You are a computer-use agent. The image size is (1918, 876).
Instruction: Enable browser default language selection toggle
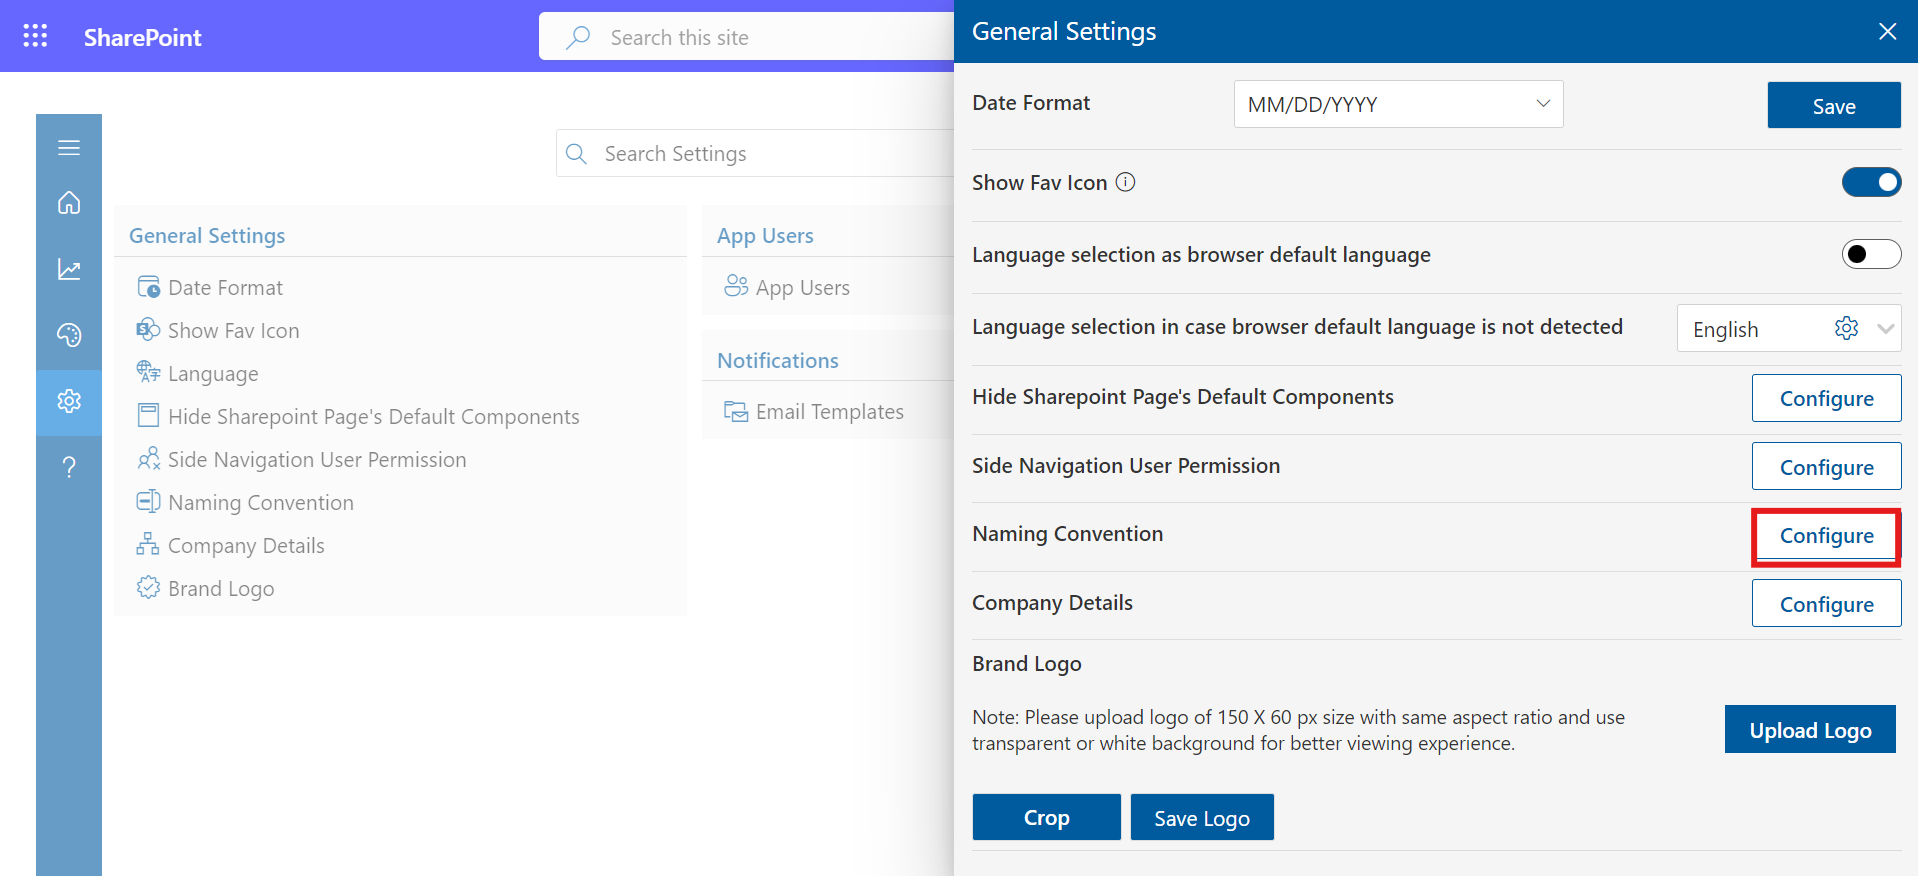pyautogui.click(x=1871, y=254)
